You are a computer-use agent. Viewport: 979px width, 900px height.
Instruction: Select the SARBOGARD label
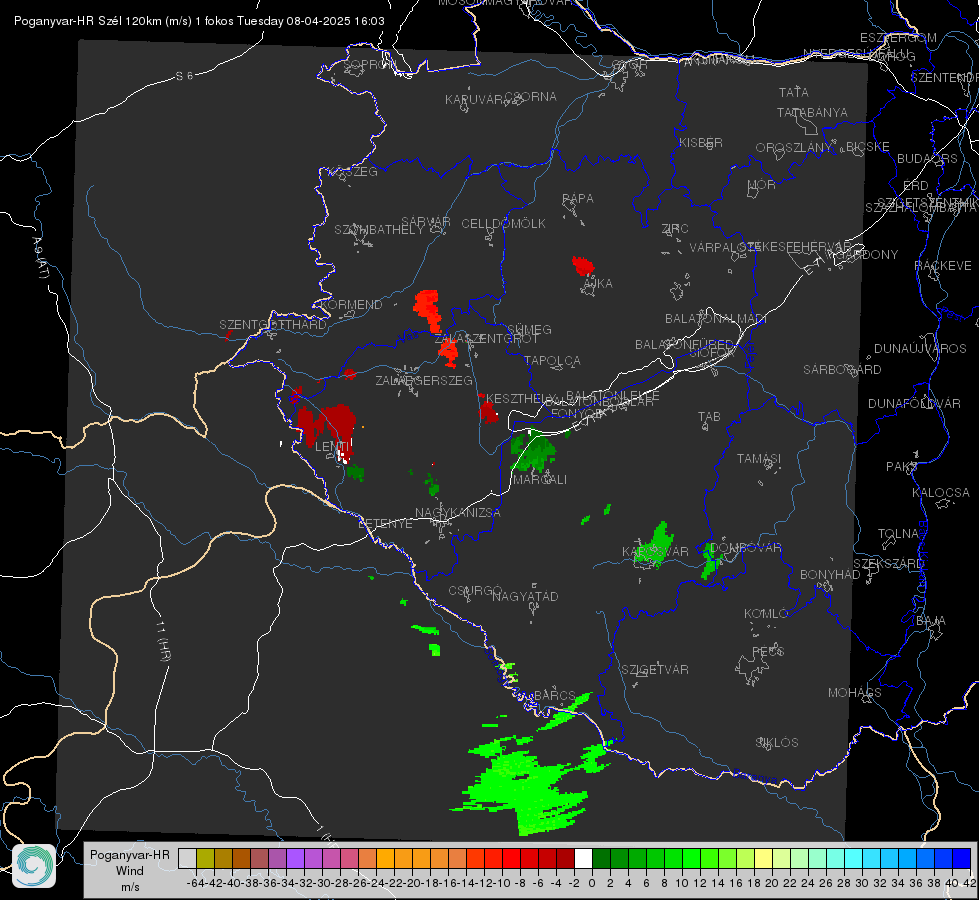[x=842, y=370]
